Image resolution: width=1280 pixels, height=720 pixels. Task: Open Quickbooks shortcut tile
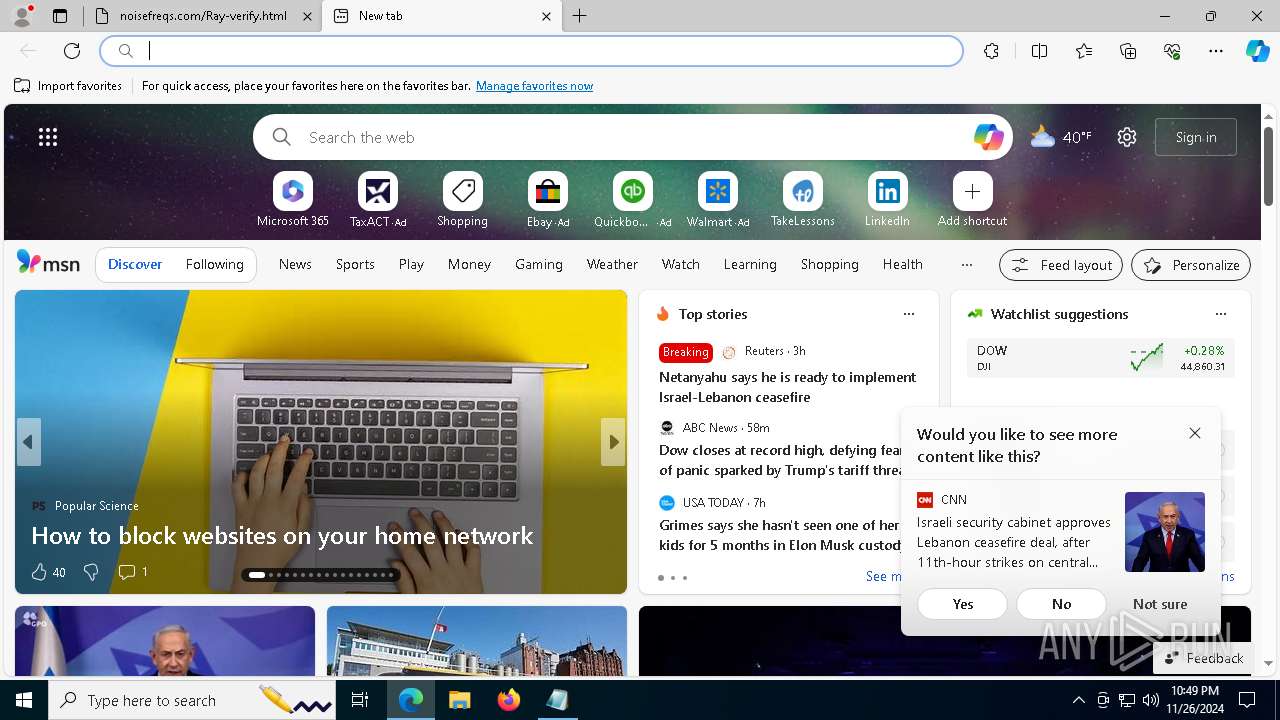(632, 200)
